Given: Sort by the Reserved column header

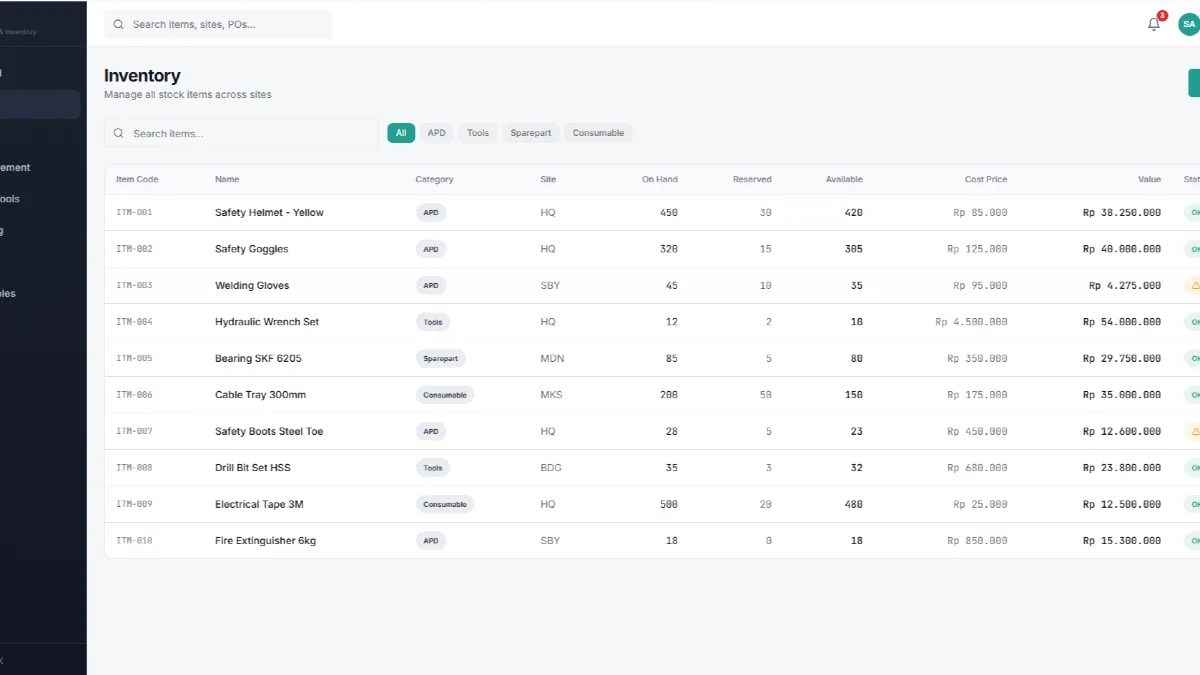Looking at the screenshot, I should coord(752,179).
